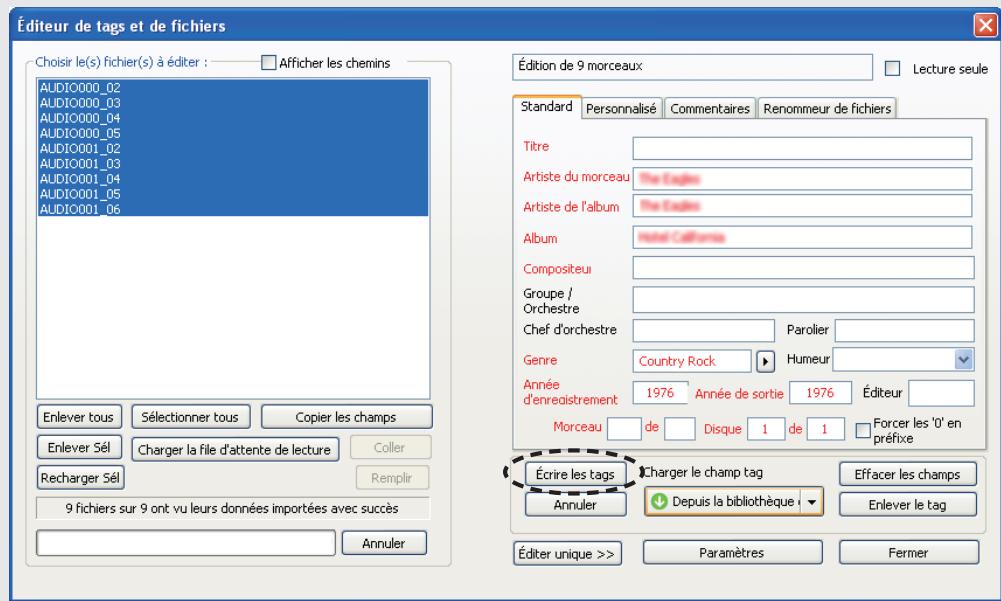Click the Album input field
Image resolution: width=1001 pixels, height=601 pixels.
[x=802, y=237]
